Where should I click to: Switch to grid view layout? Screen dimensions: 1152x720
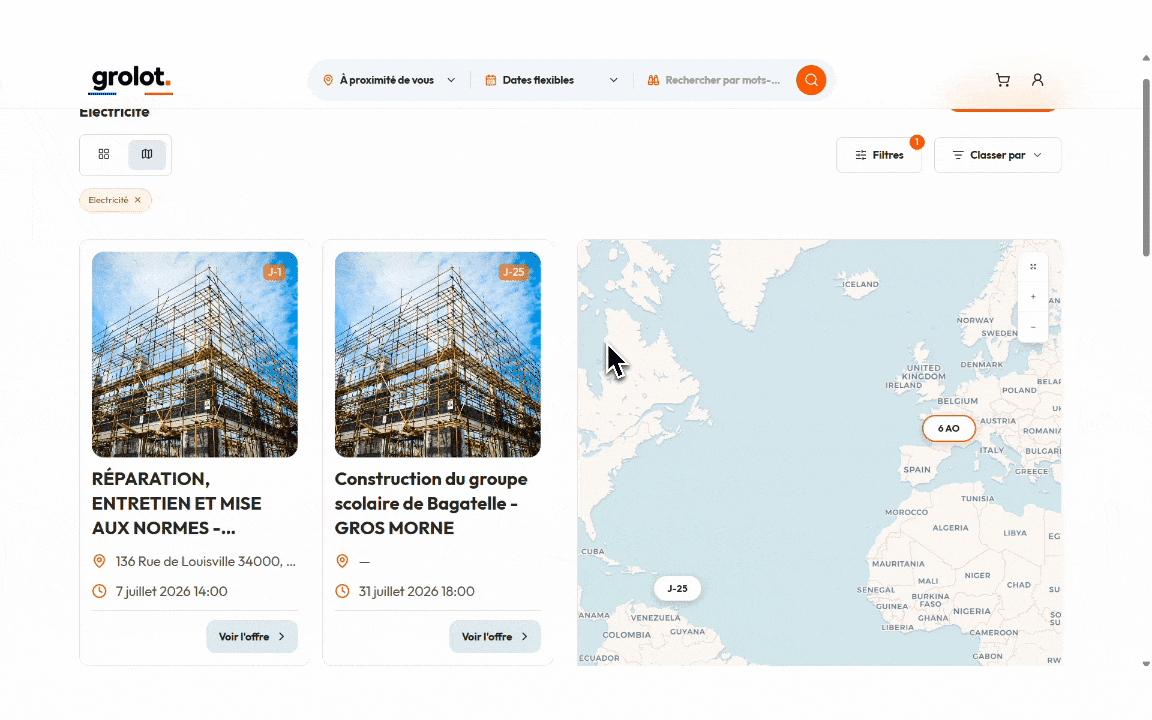tap(104, 154)
